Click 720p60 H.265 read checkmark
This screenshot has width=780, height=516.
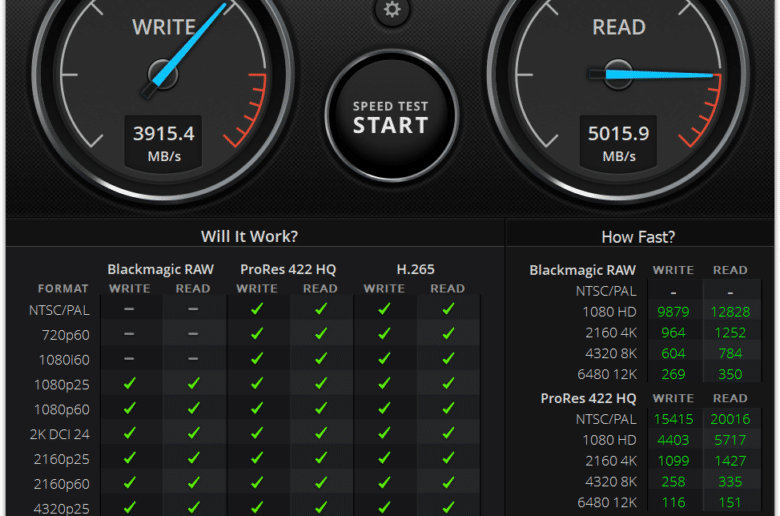point(448,333)
